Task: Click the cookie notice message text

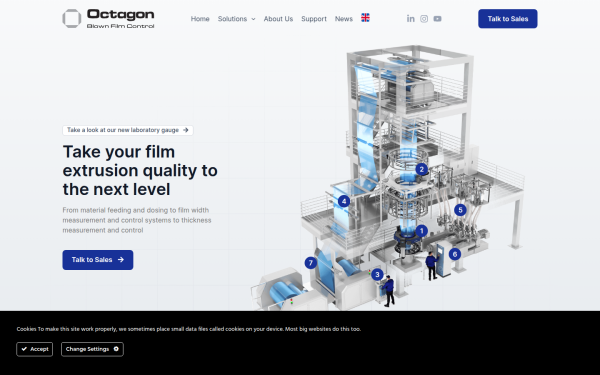Action: click(189, 329)
